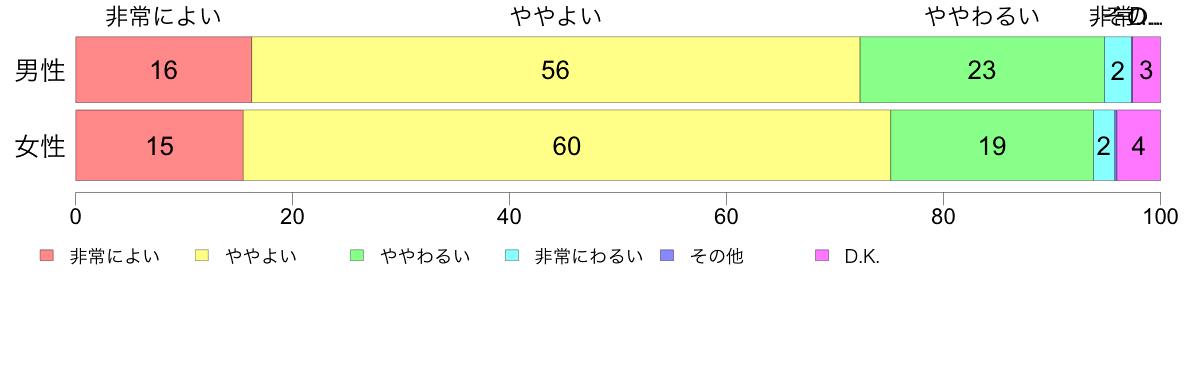The width and height of the screenshot is (1188, 368).
Task: Click the 女性 row label
Action: (41, 146)
